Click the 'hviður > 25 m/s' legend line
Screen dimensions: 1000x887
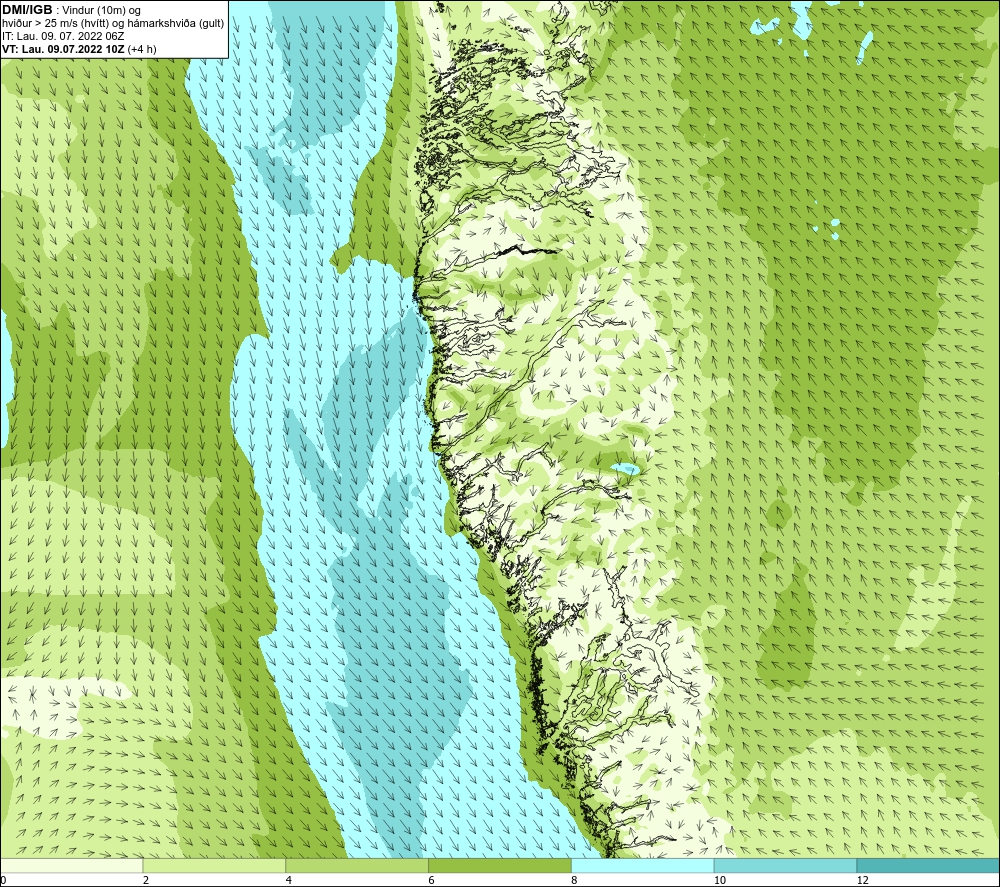pos(113,24)
